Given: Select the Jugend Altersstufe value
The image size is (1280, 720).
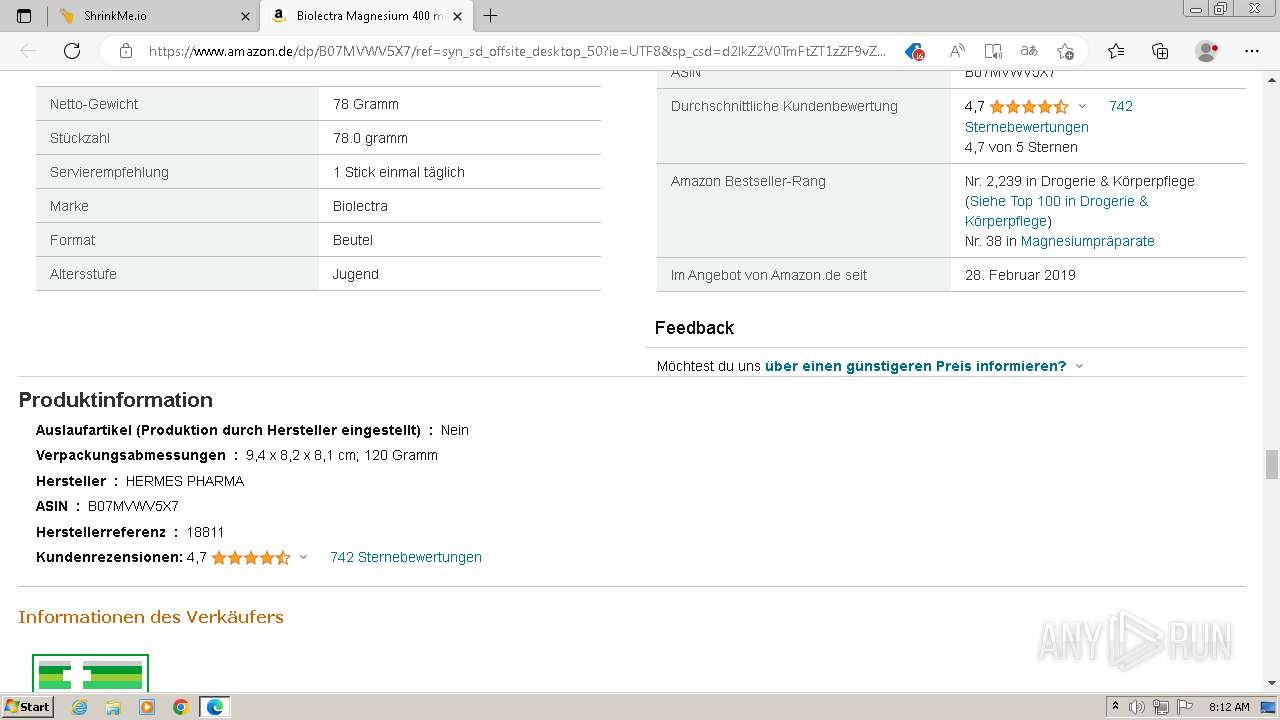Looking at the screenshot, I should 356,274.
